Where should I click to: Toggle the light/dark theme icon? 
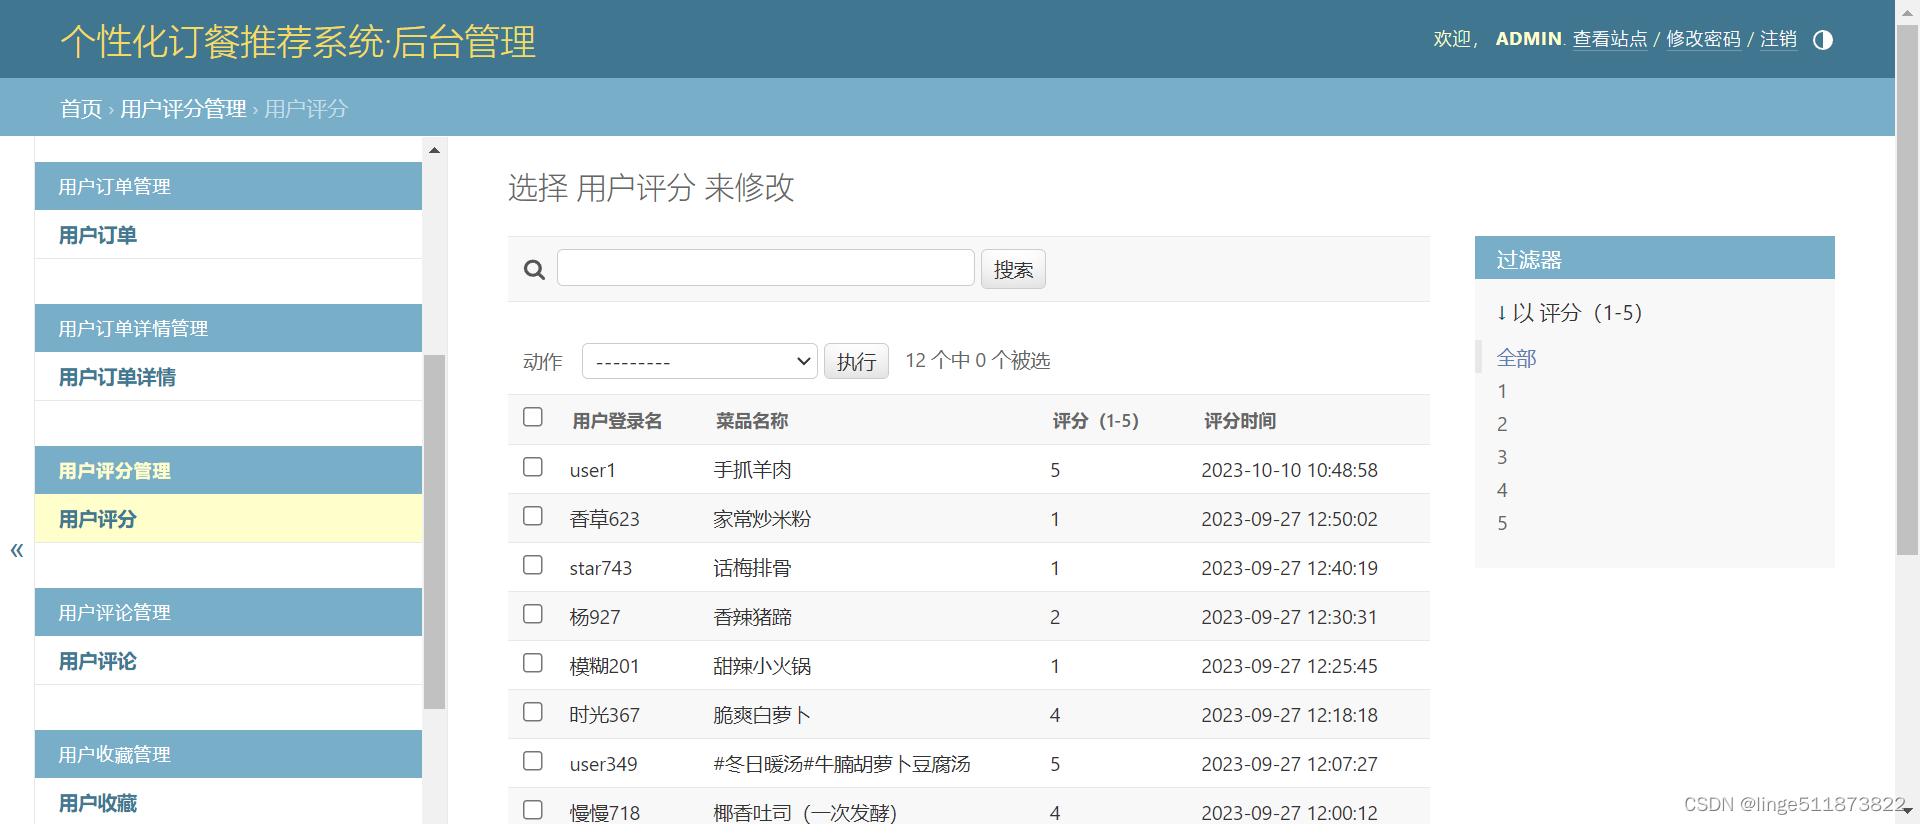point(1823,40)
